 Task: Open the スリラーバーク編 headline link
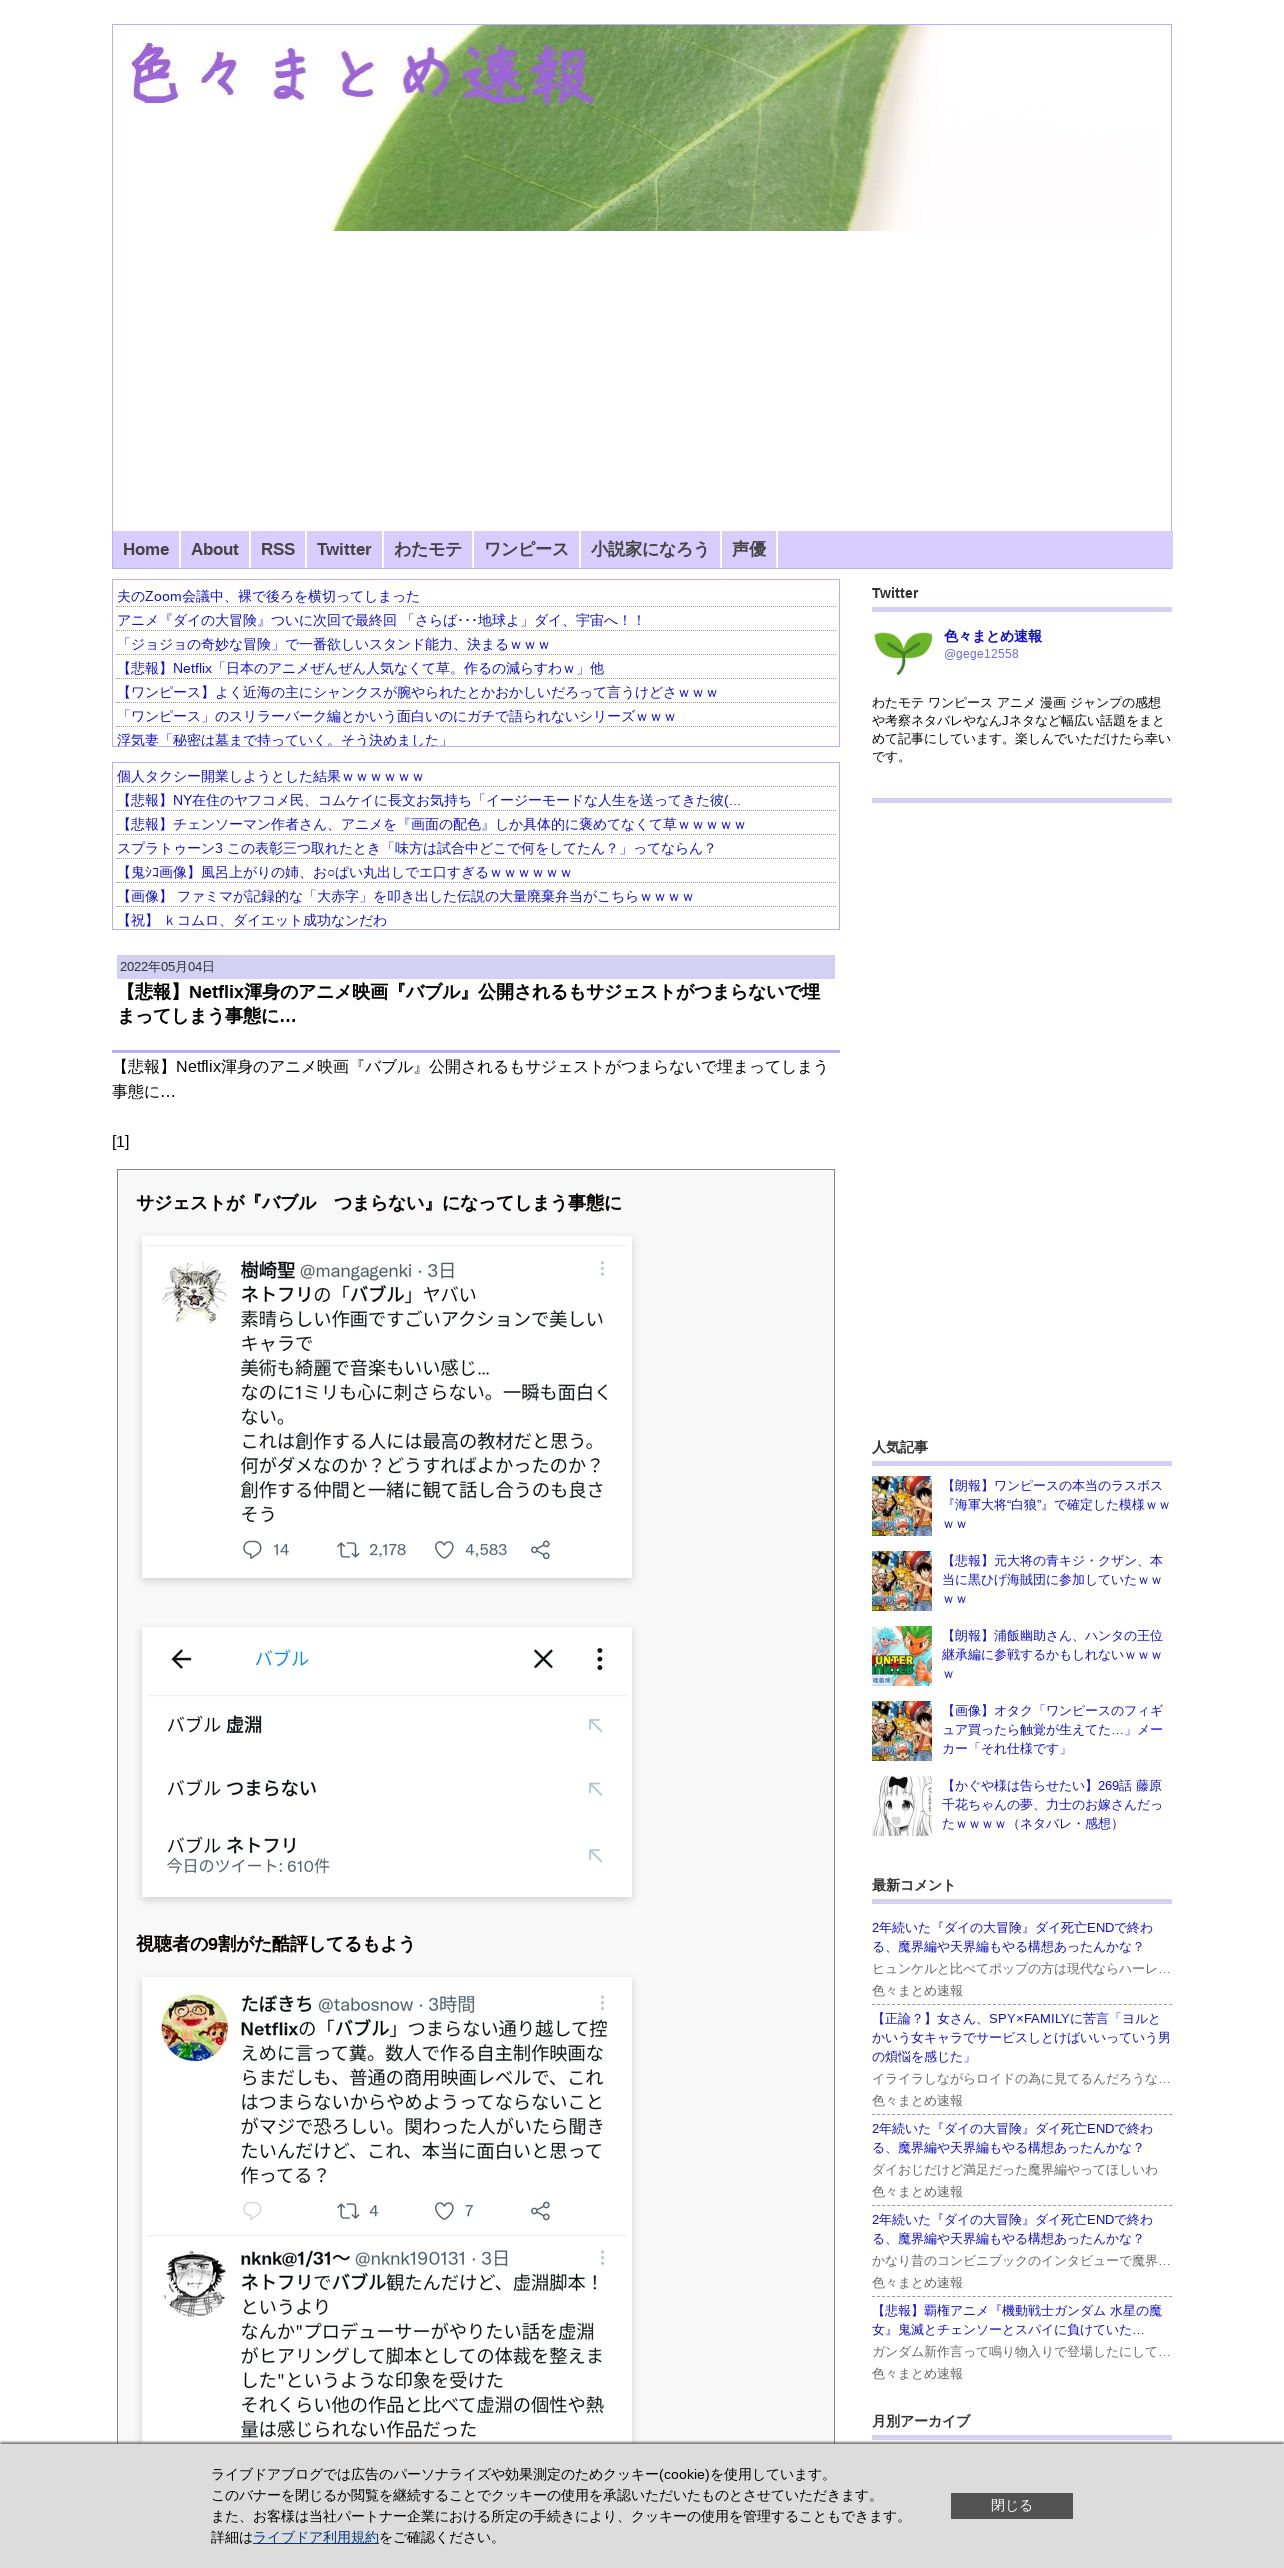396,716
